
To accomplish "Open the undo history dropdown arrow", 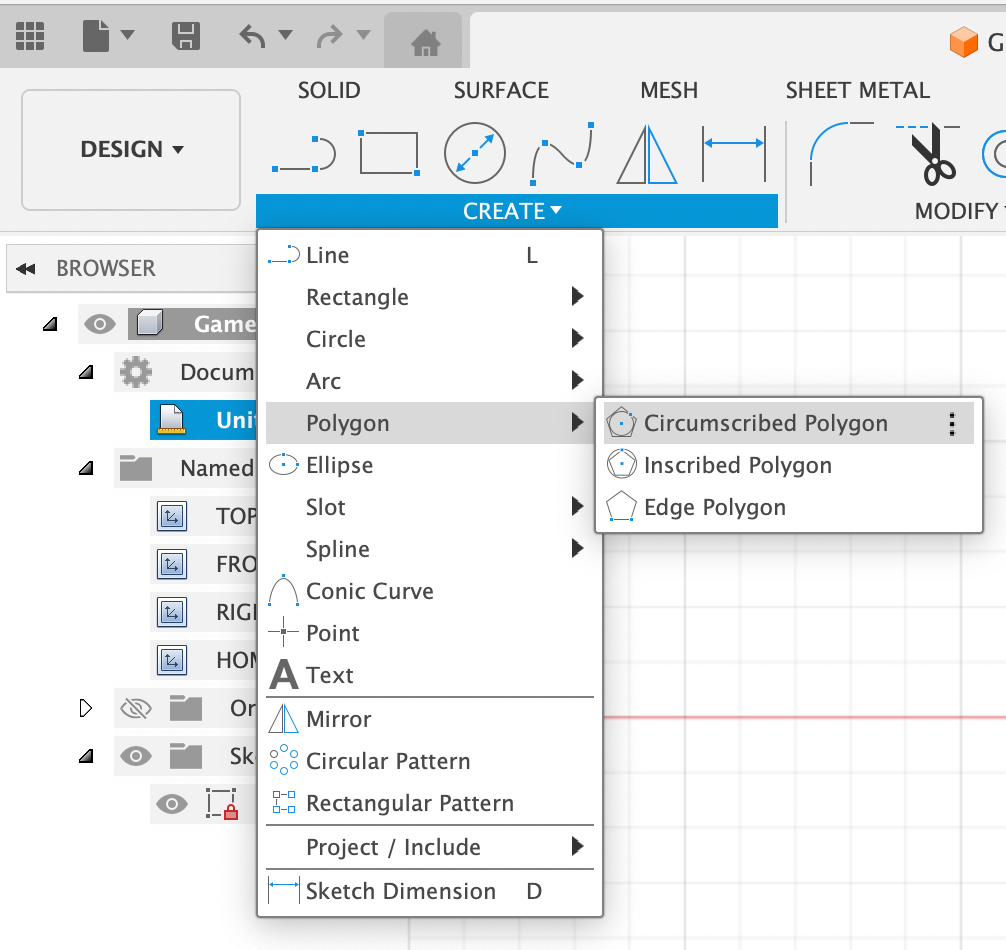I will click(x=286, y=34).
